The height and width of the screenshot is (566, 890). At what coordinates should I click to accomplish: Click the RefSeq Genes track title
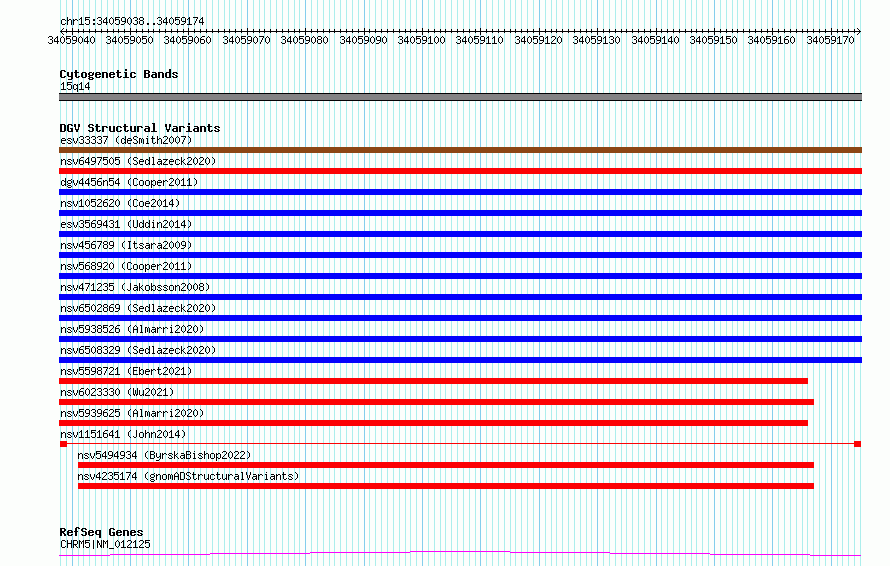(x=101, y=532)
